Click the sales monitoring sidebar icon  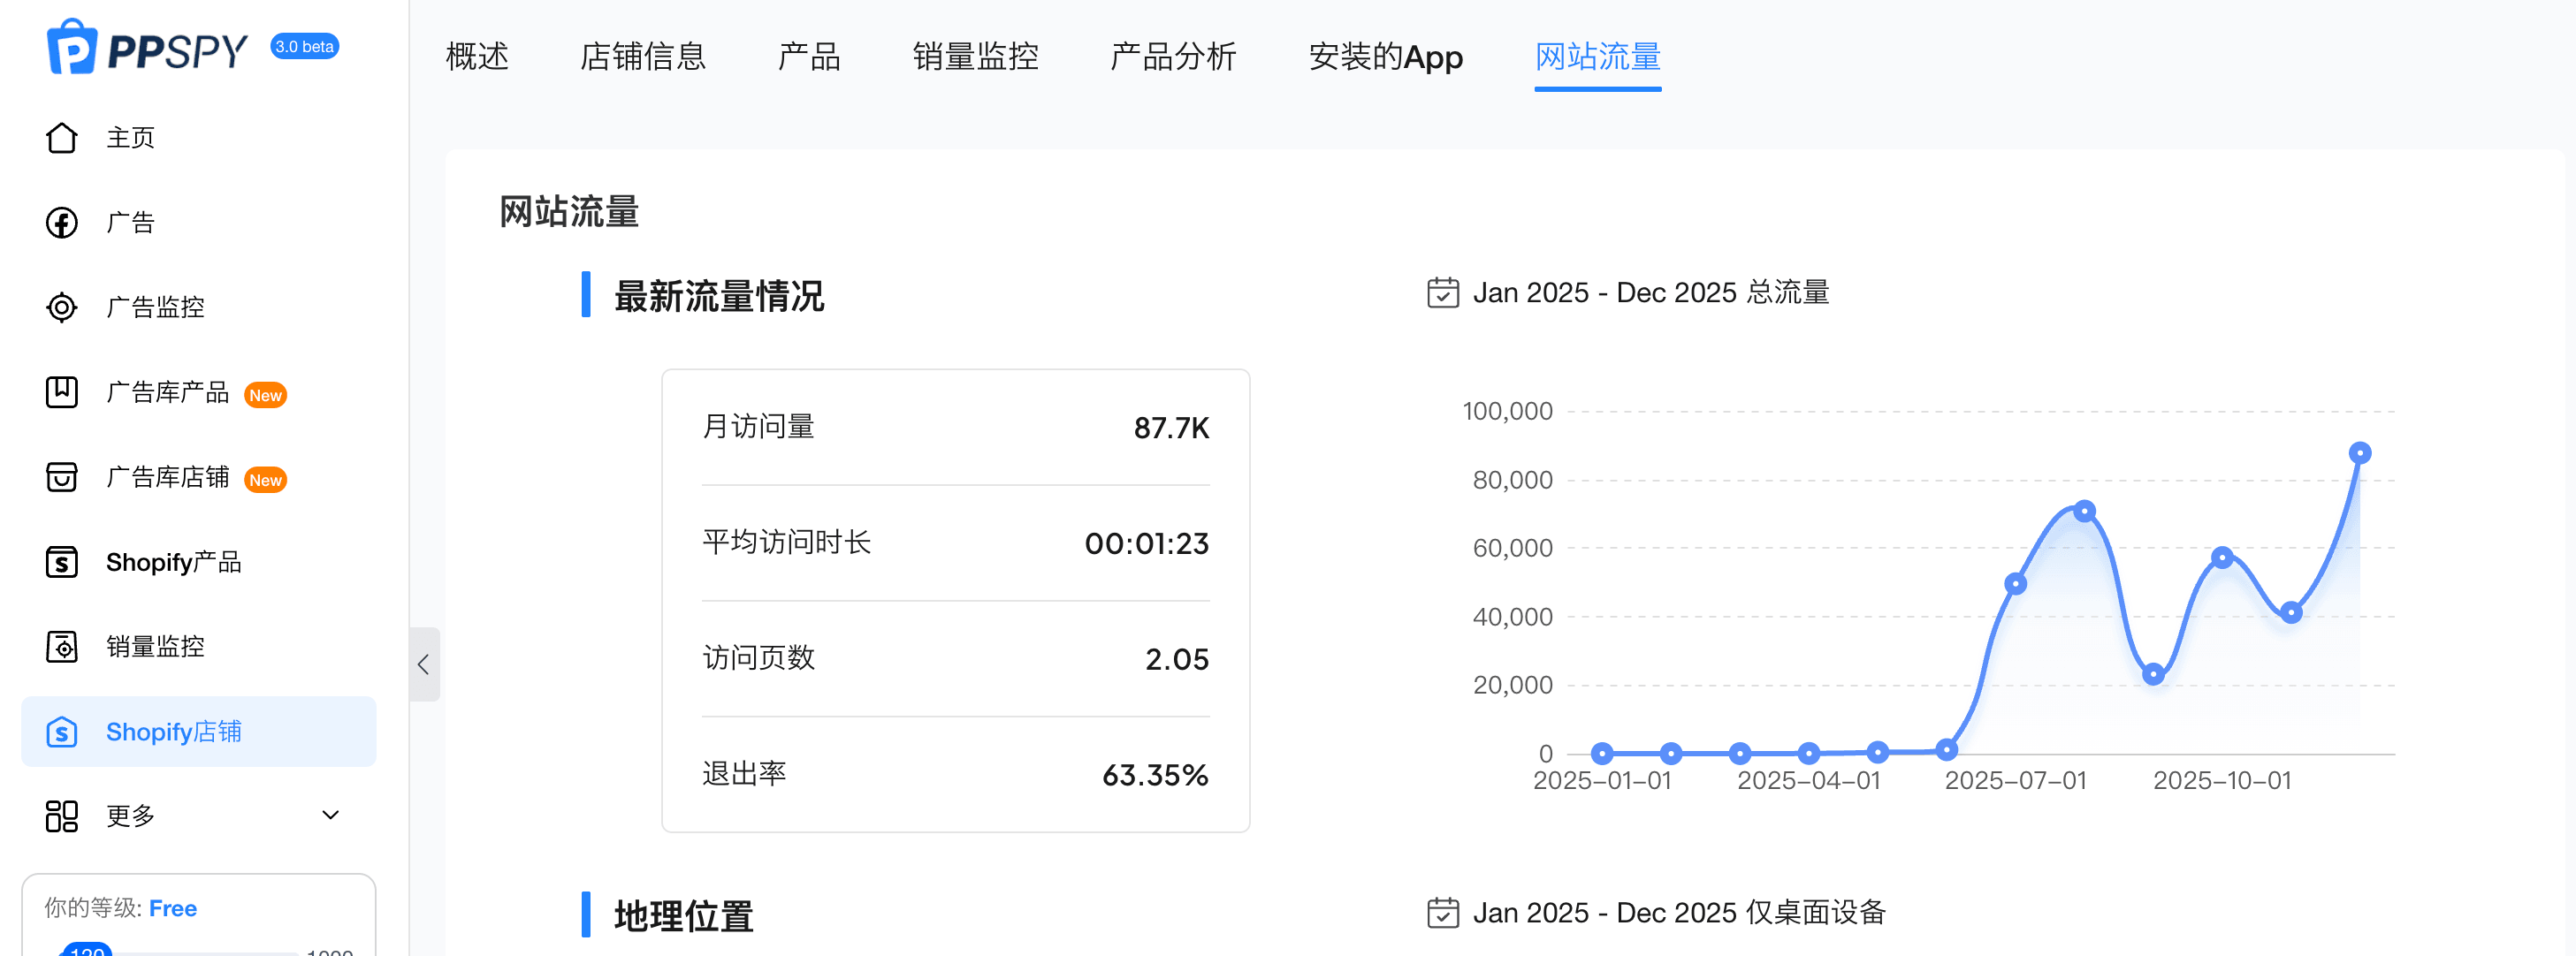click(x=62, y=647)
